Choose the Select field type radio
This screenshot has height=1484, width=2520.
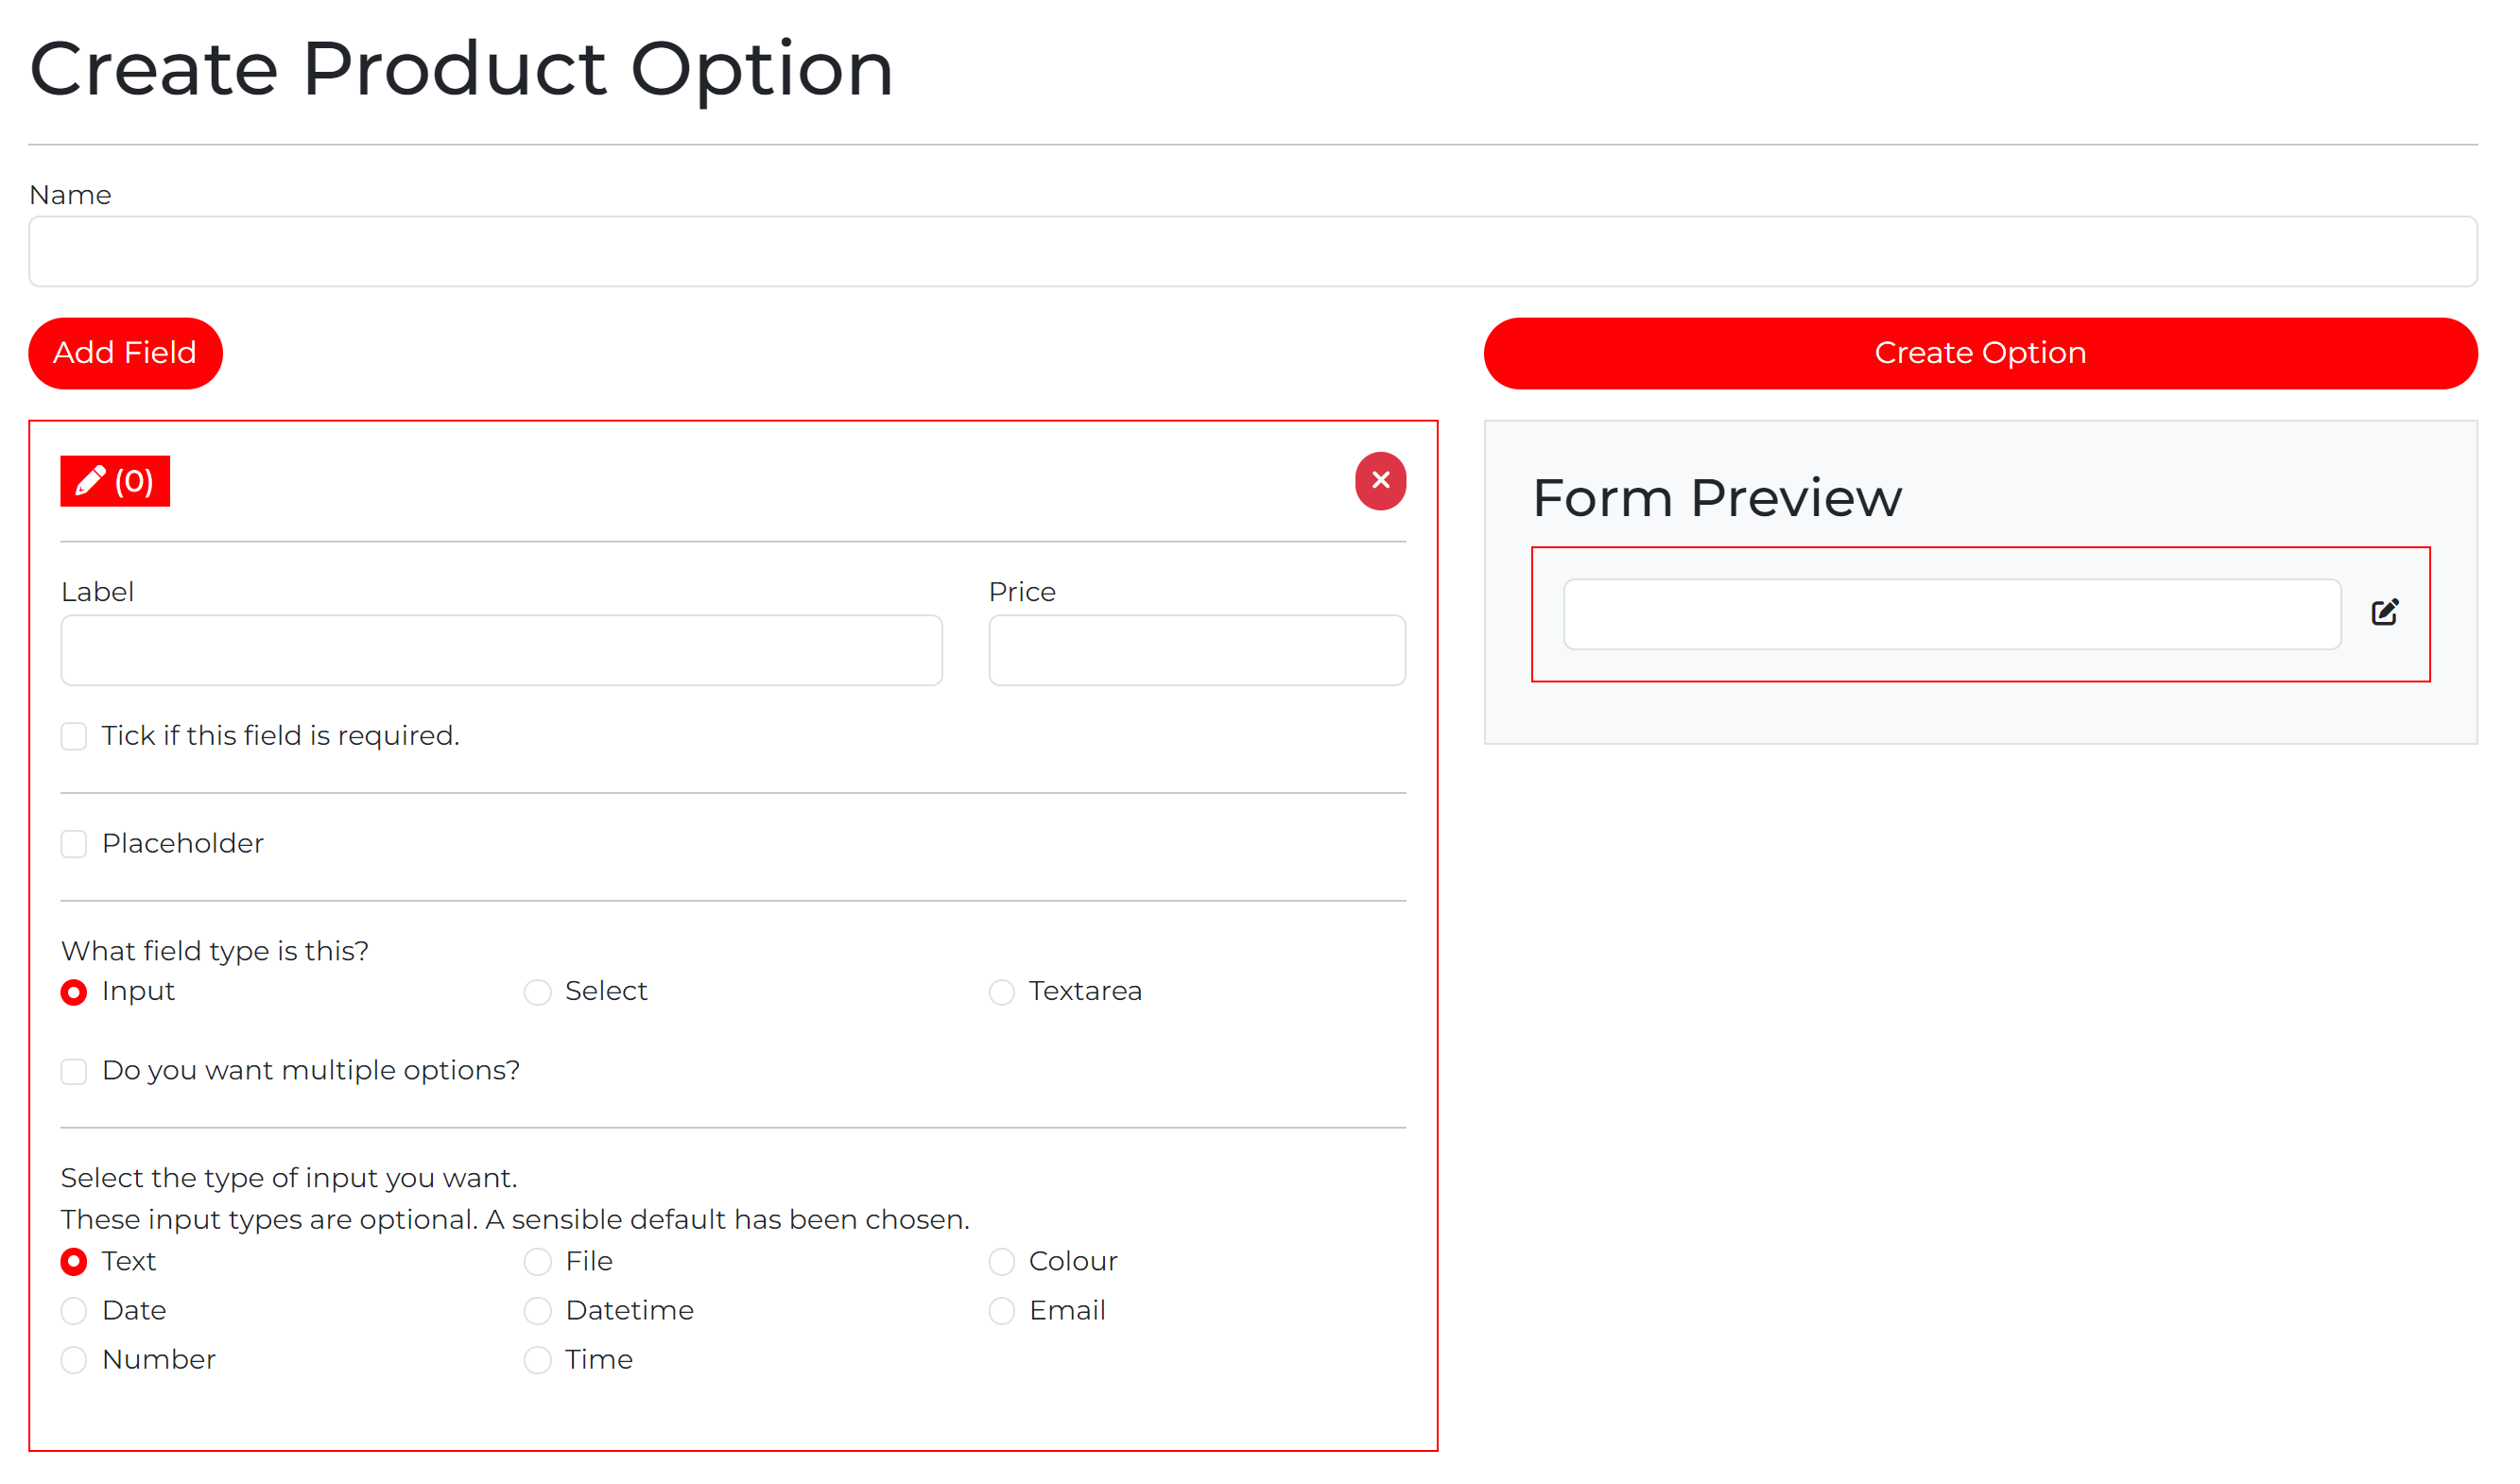(x=538, y=992)
